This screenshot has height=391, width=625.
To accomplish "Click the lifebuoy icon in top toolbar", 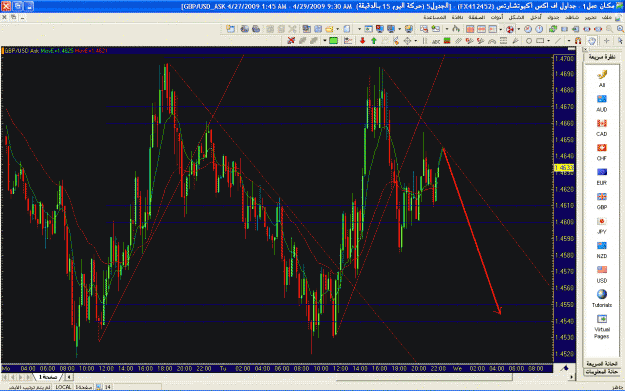I will point(510,29).
